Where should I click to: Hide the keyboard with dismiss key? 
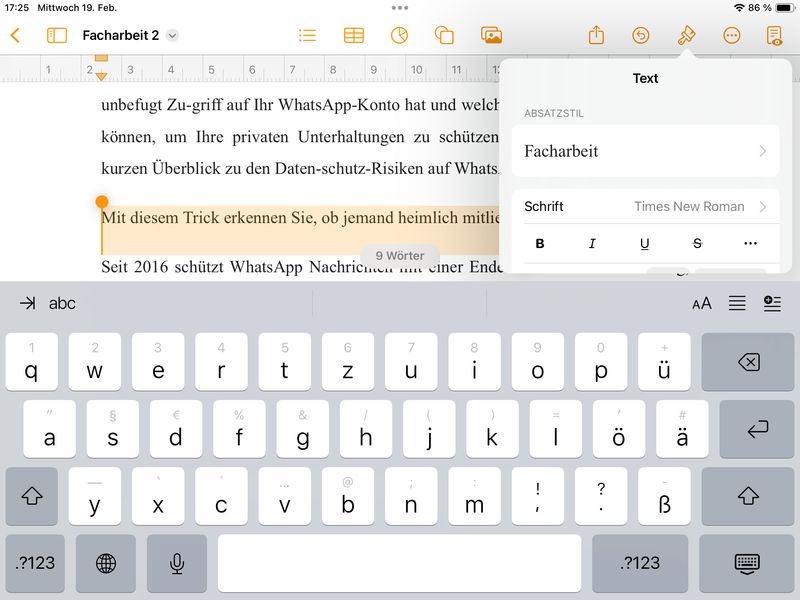747,563
